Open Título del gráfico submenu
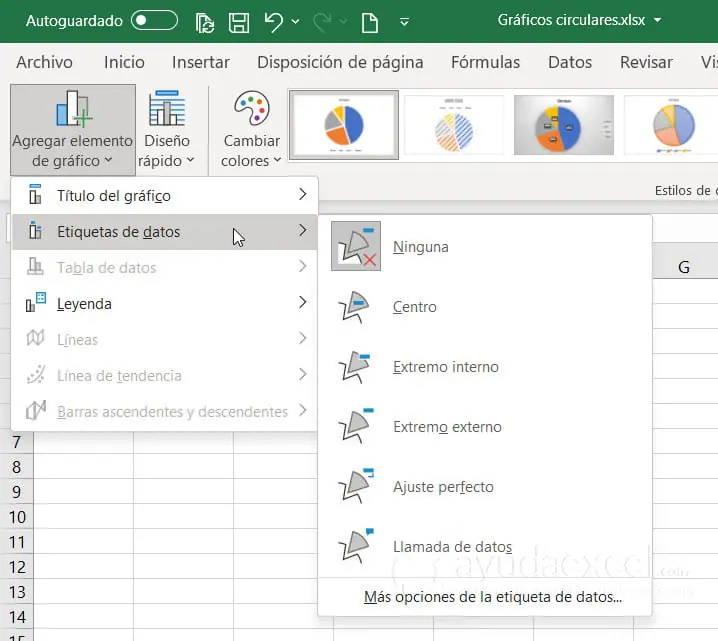718x641 pixels. pyautogui.click(x=165, y=196)
